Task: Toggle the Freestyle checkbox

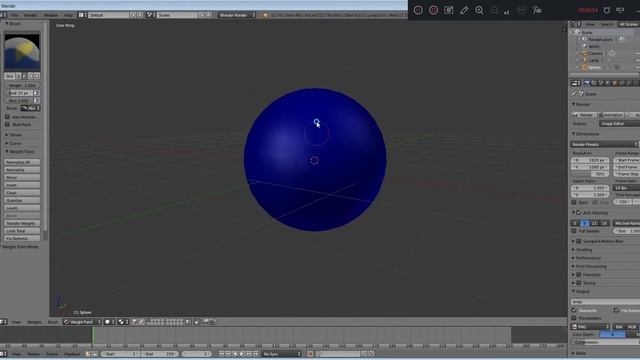Action: tap(579, 275)
